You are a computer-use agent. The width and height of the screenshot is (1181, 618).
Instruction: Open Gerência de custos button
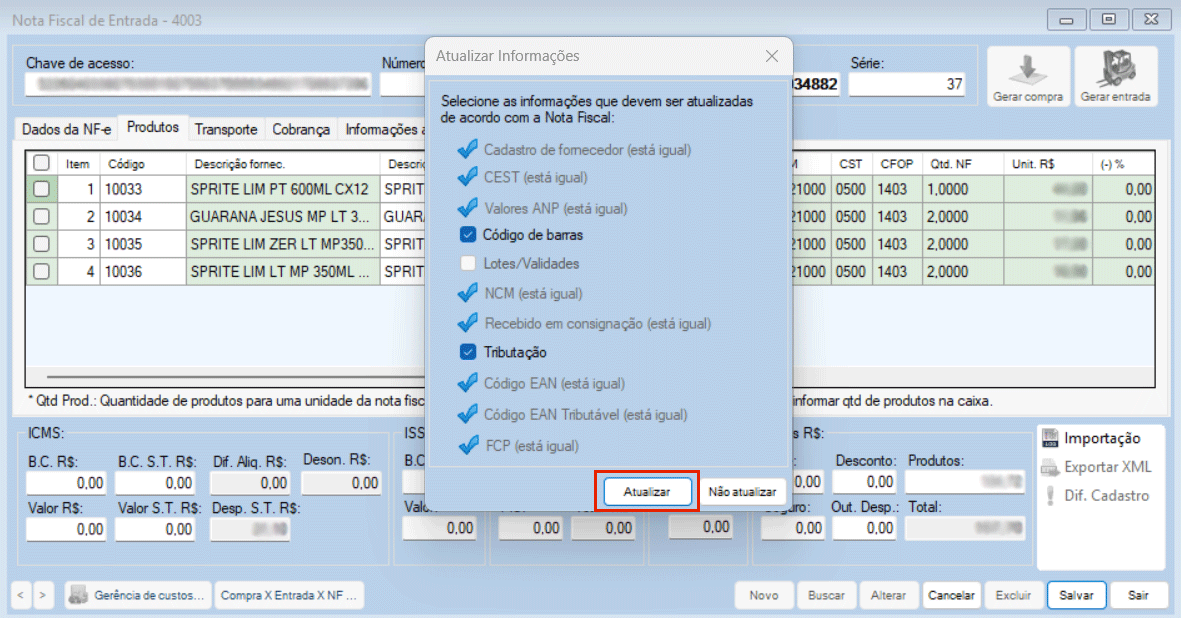coord(138,595)
